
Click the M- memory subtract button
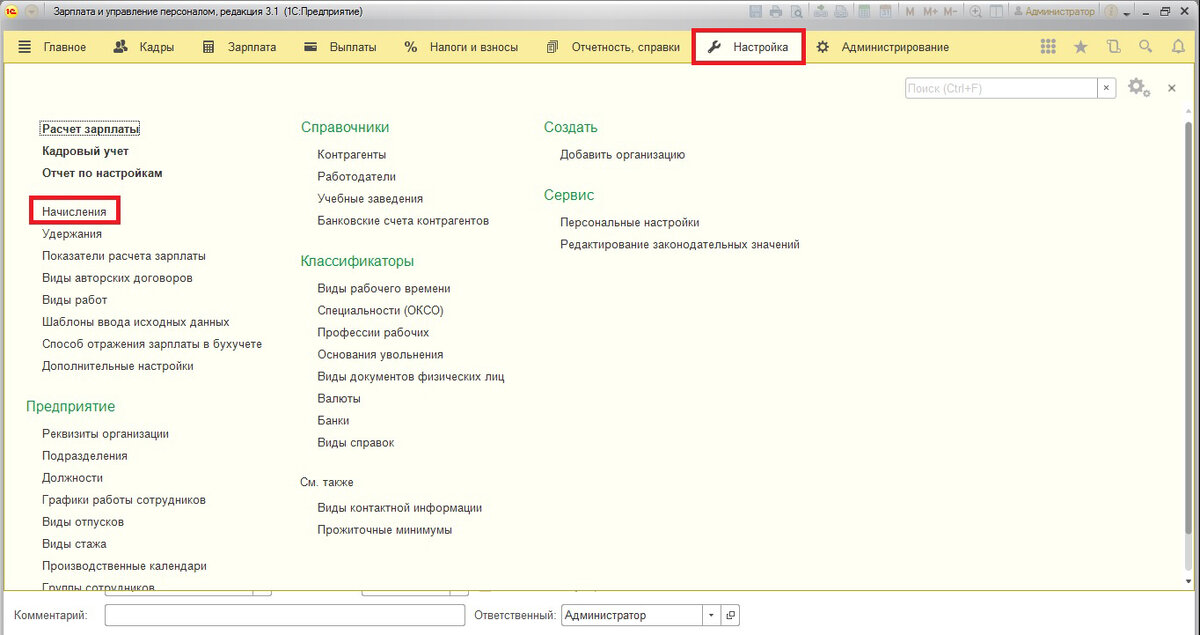[x=951, y=11]
